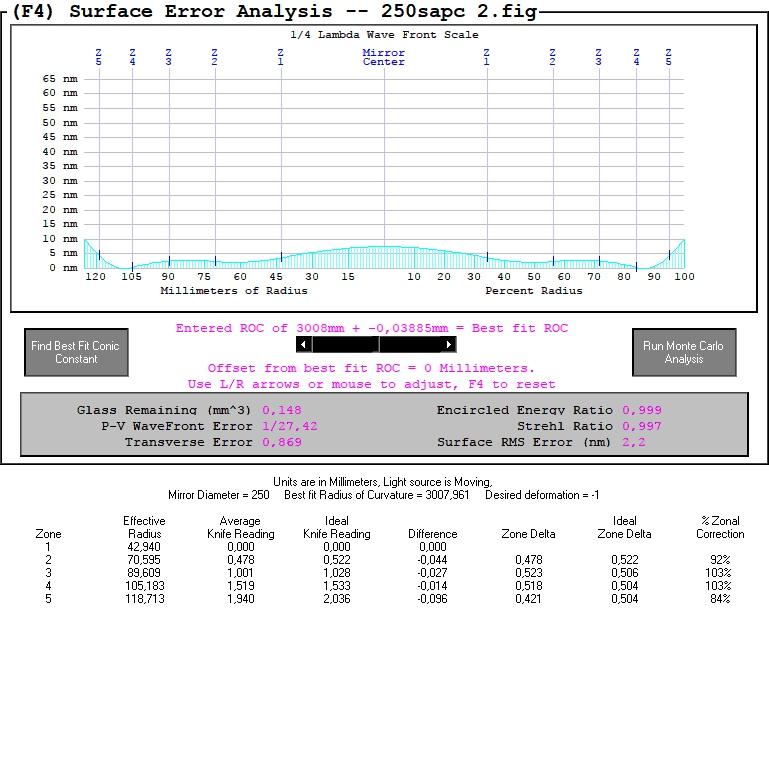Click zone 5 effective radius 118,713
Image resolution: width=769 pixels, height=765 pixels.
point(145,599)
